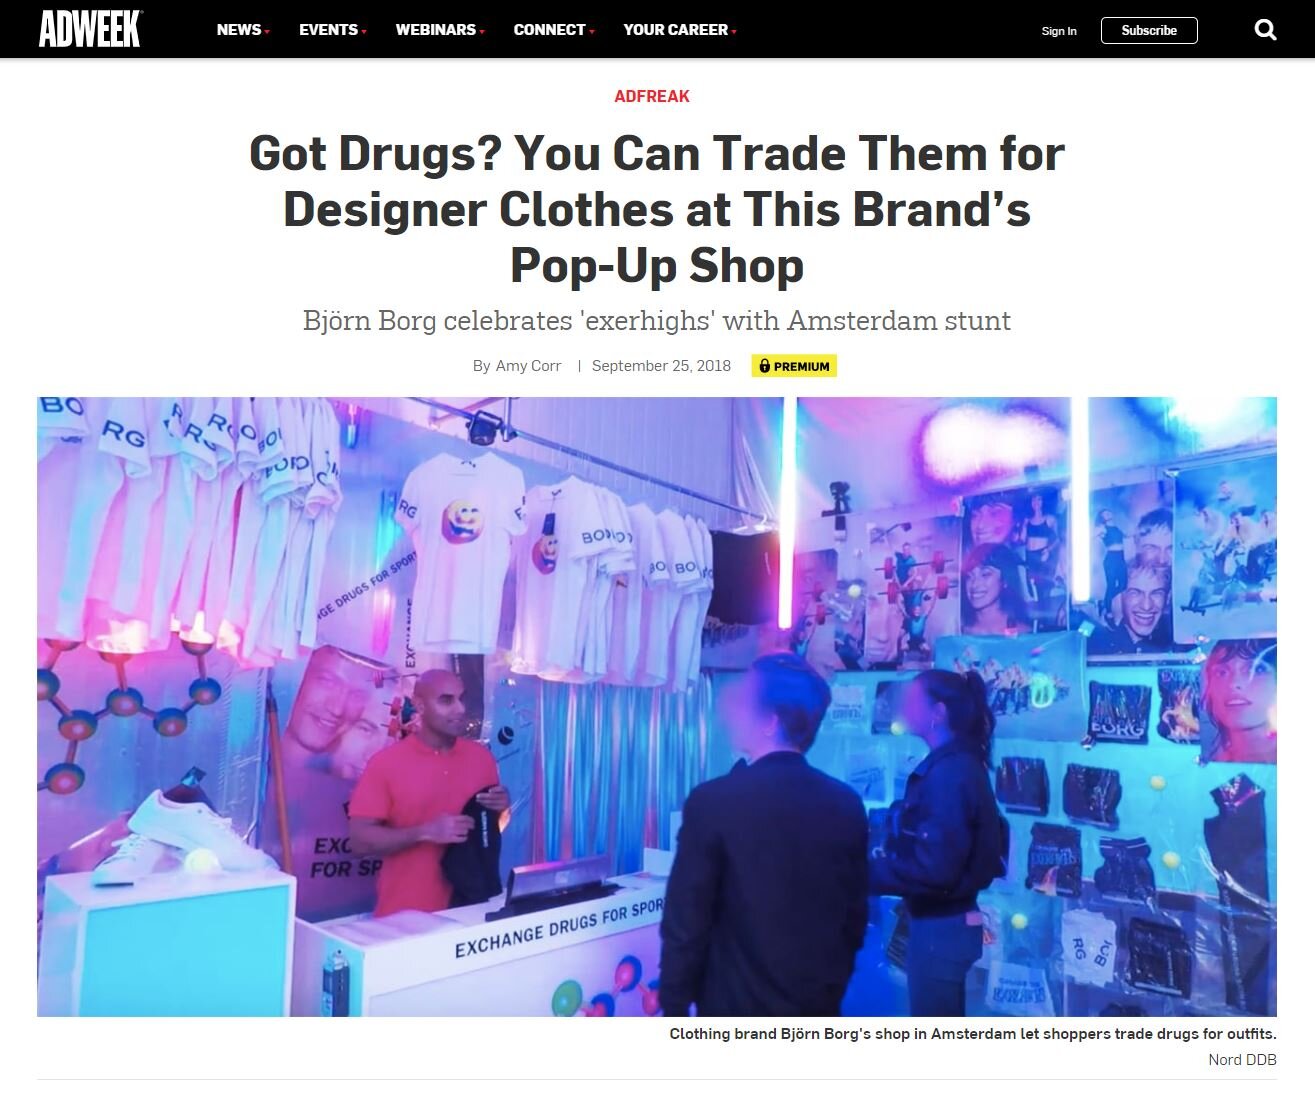
Task: Expand the NEWS dropdown menu
Action: 243,30
